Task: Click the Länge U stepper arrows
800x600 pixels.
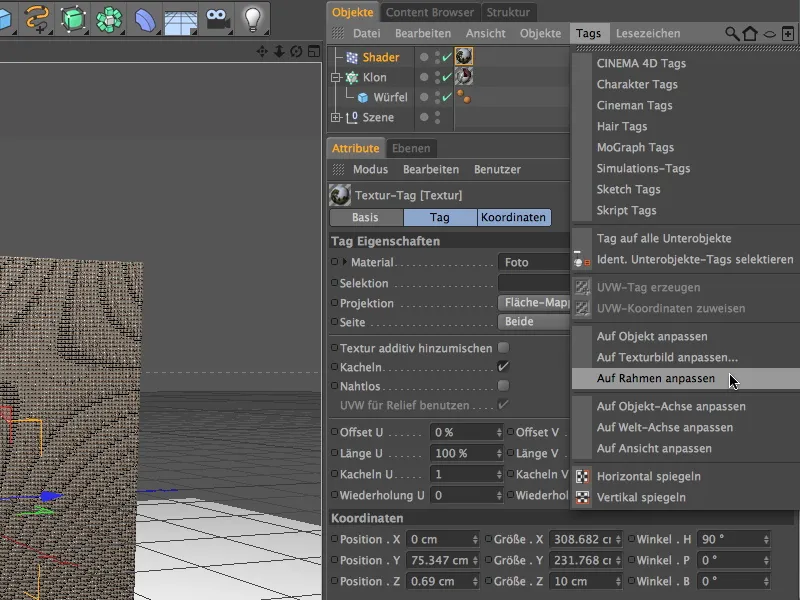Action: coord(499,453)
